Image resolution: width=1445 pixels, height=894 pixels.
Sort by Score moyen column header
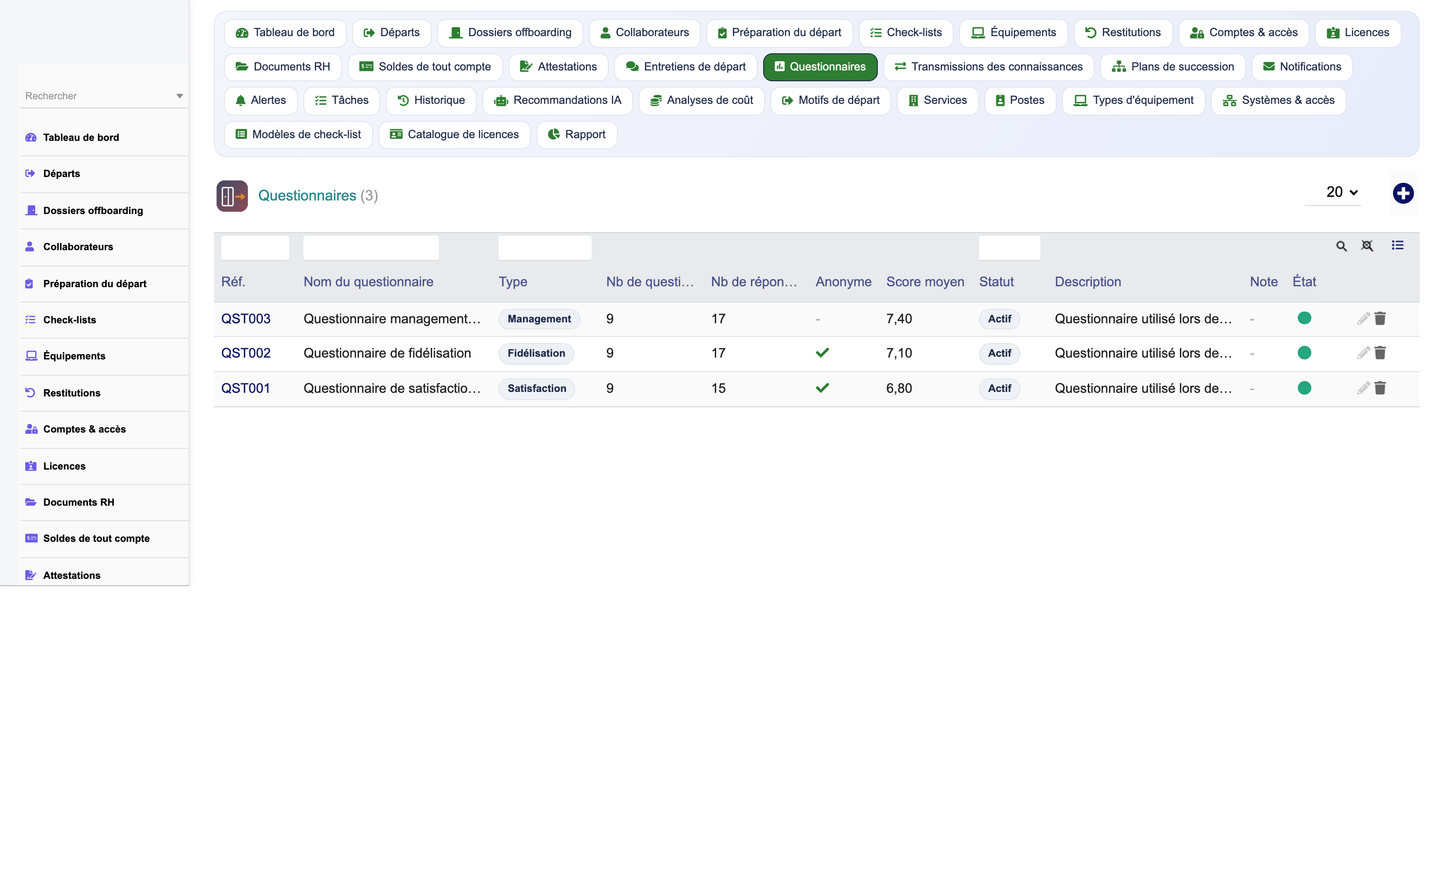tap(925, 282)
